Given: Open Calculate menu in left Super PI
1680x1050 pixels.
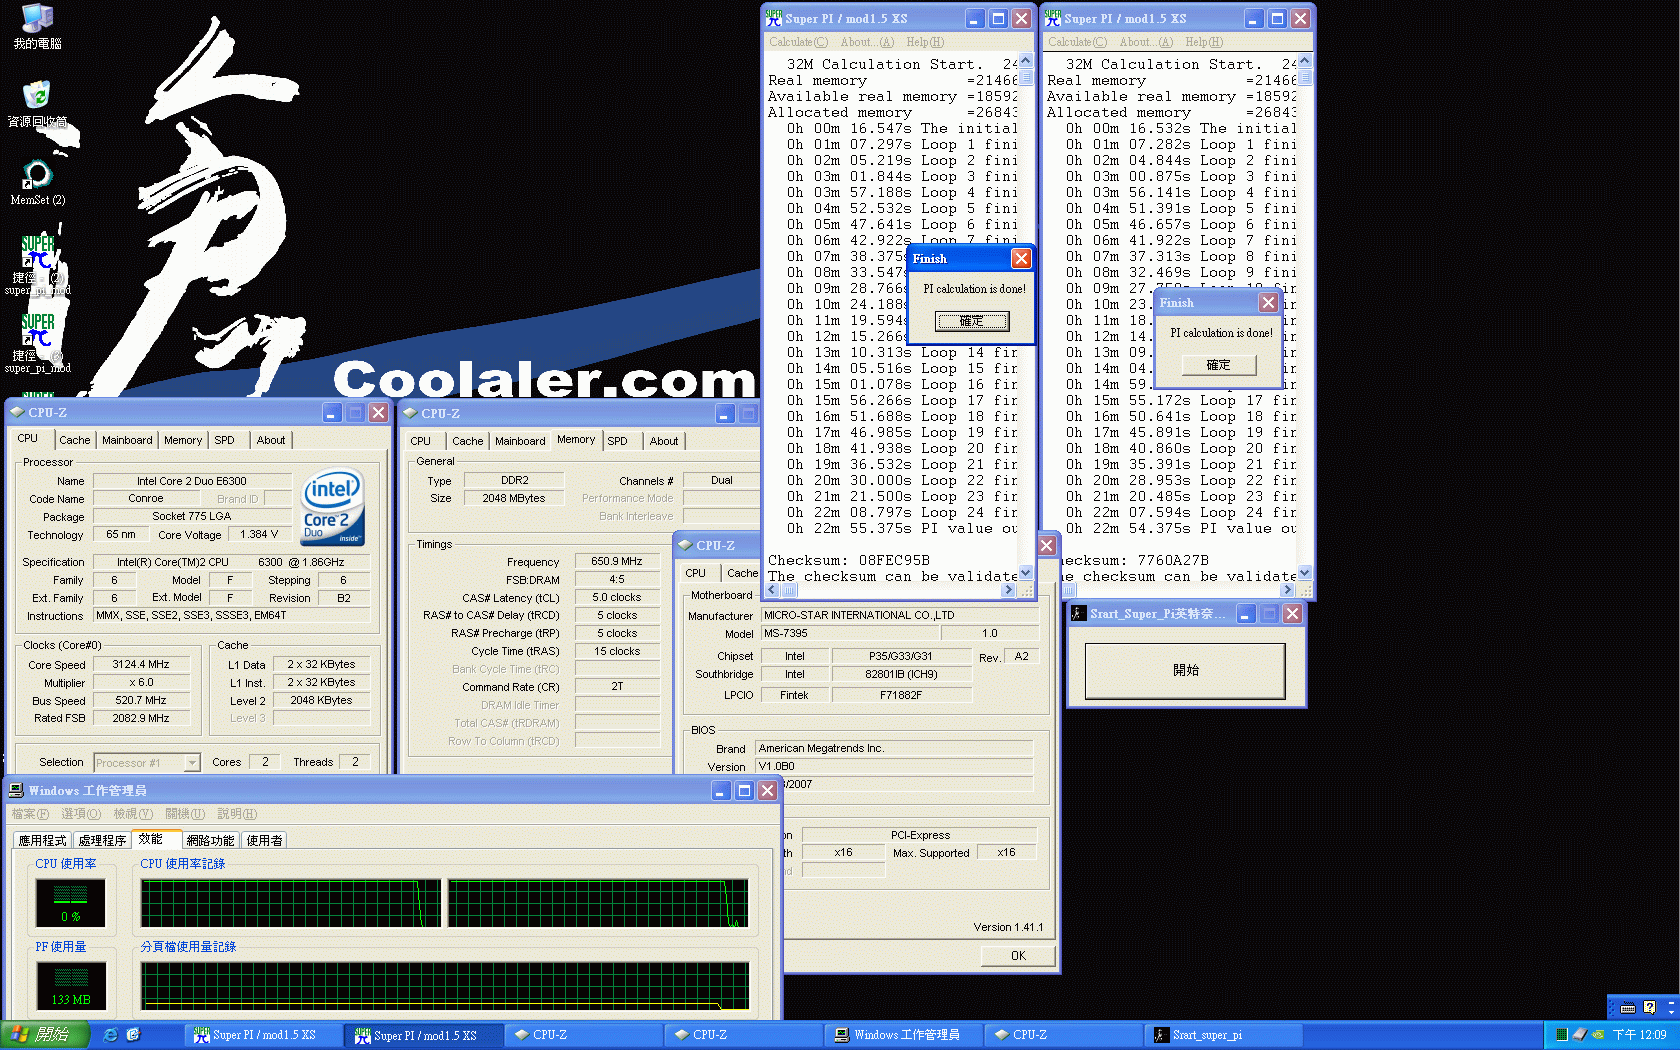Looking at the screenshot, I should [x=798, y=42].
